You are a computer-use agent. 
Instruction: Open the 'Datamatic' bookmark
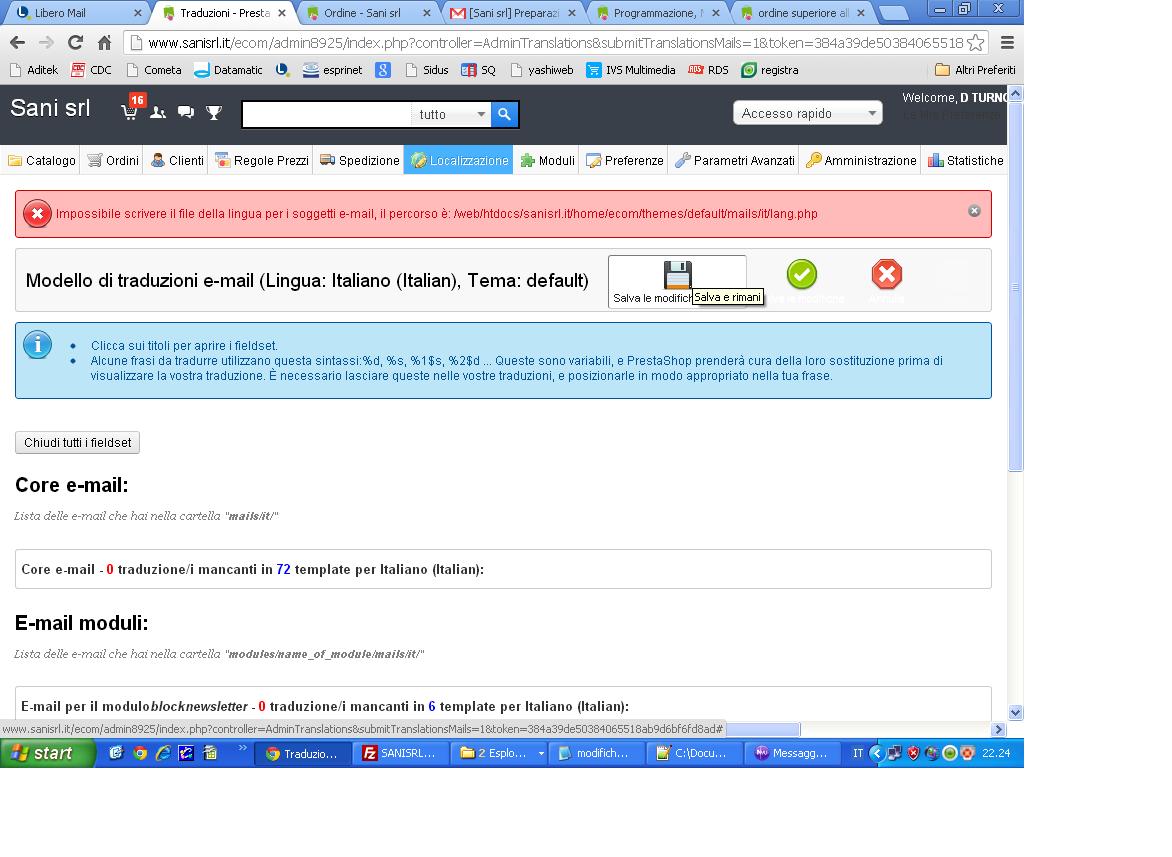(228, 69)
